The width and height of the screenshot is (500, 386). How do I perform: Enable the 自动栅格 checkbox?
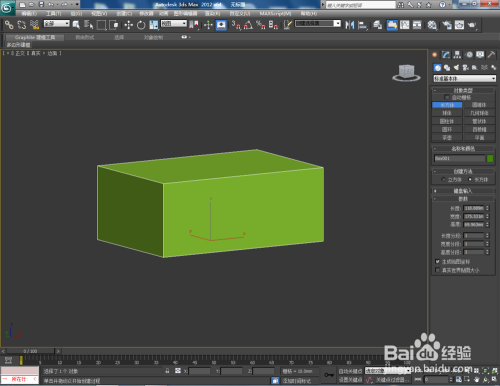tap(447, 97)
